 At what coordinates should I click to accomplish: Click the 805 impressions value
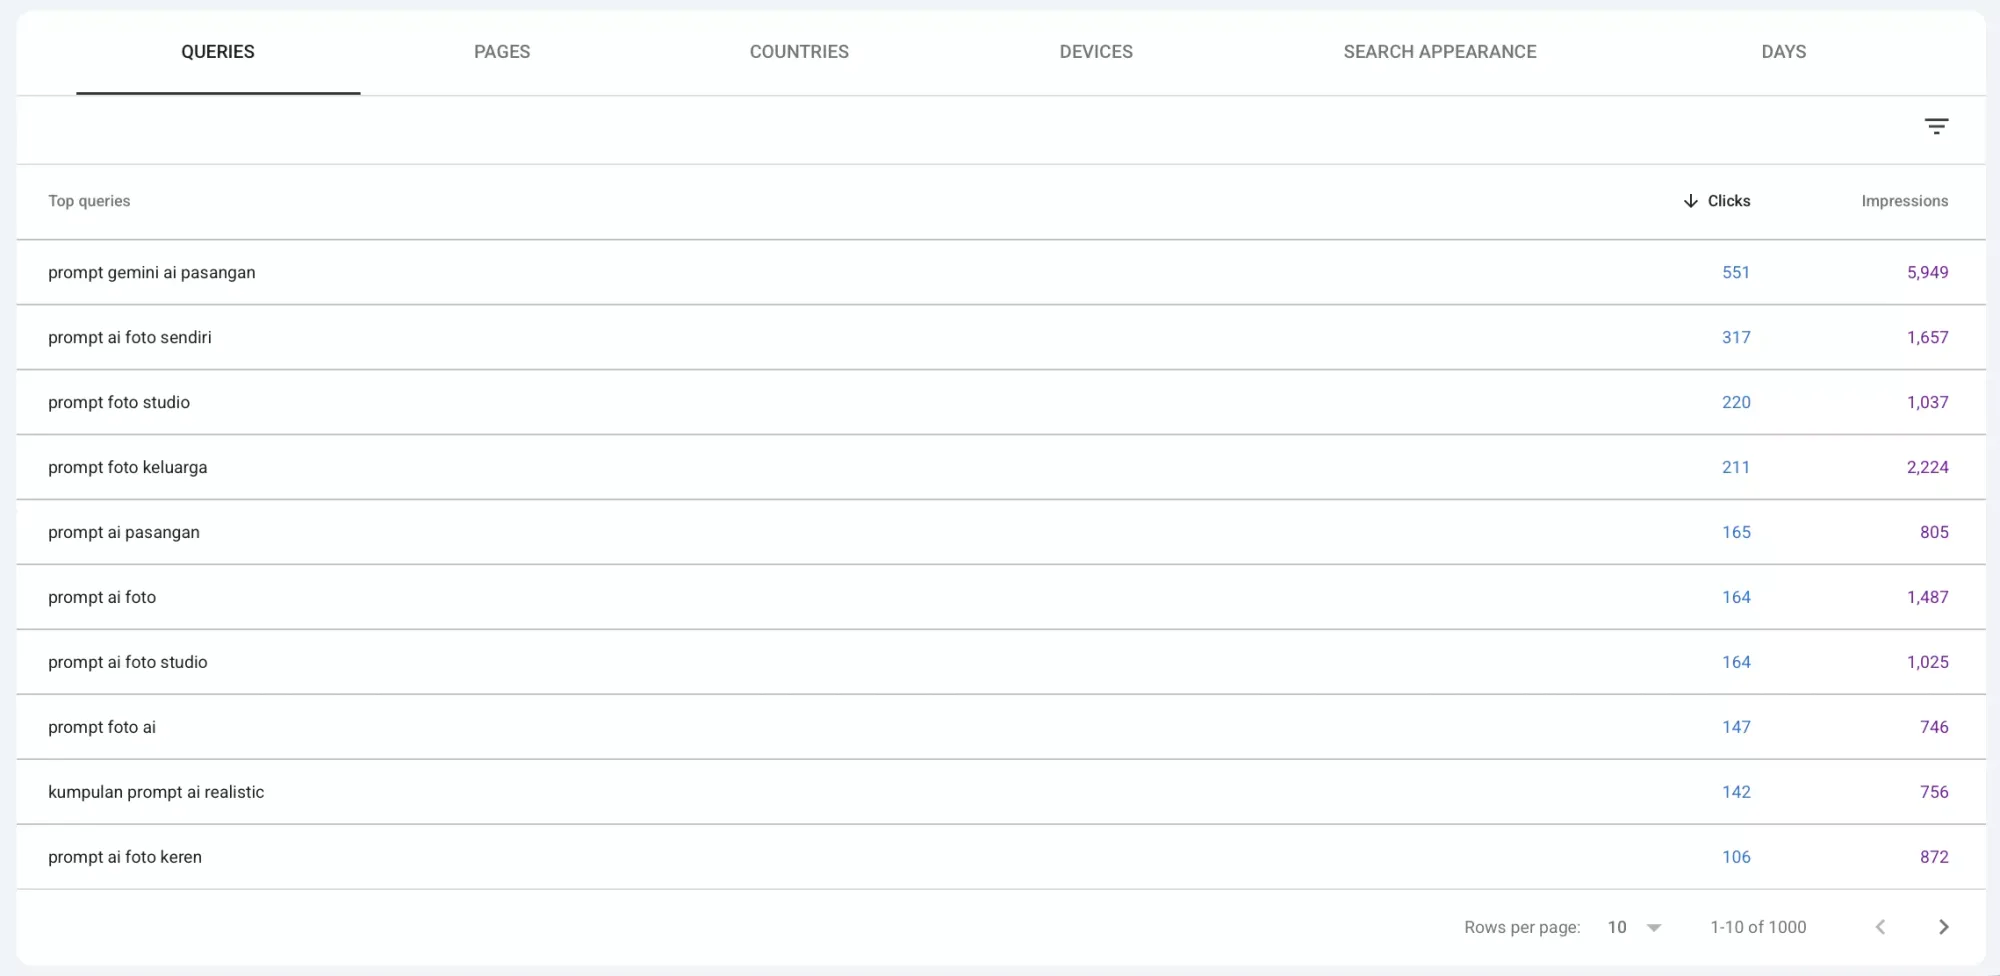pyautogui.click(x=1934, y=532)
